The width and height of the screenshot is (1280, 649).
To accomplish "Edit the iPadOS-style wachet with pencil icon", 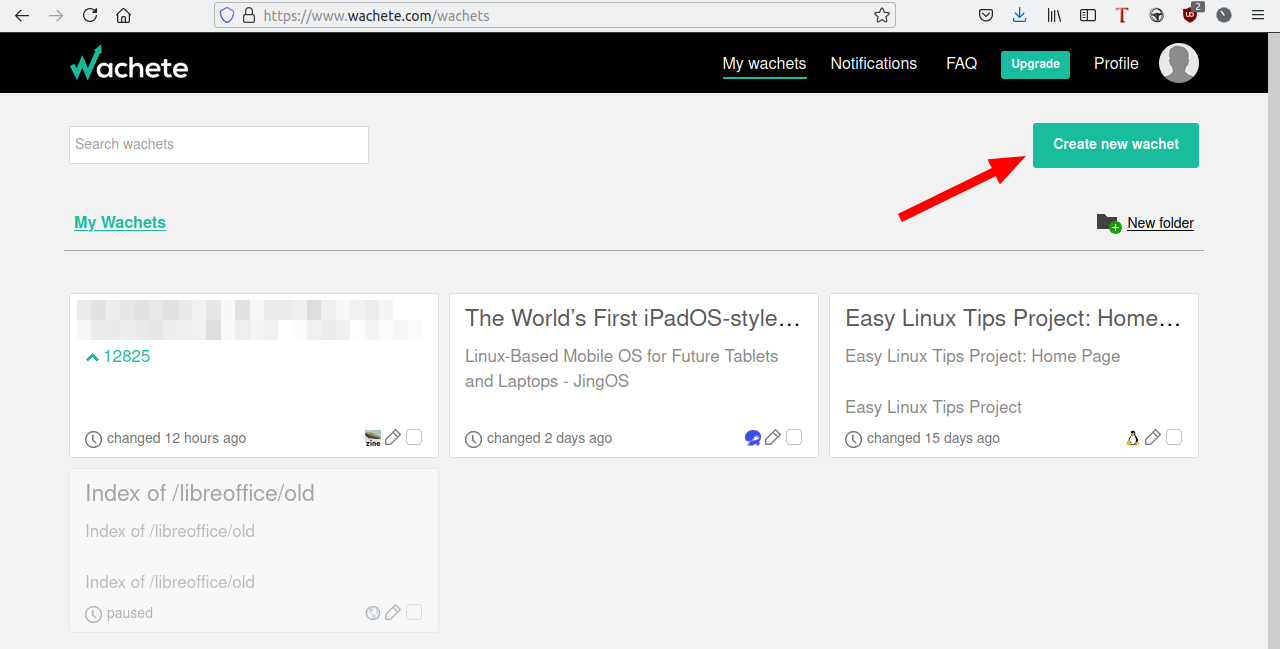I will click(773, 437).
